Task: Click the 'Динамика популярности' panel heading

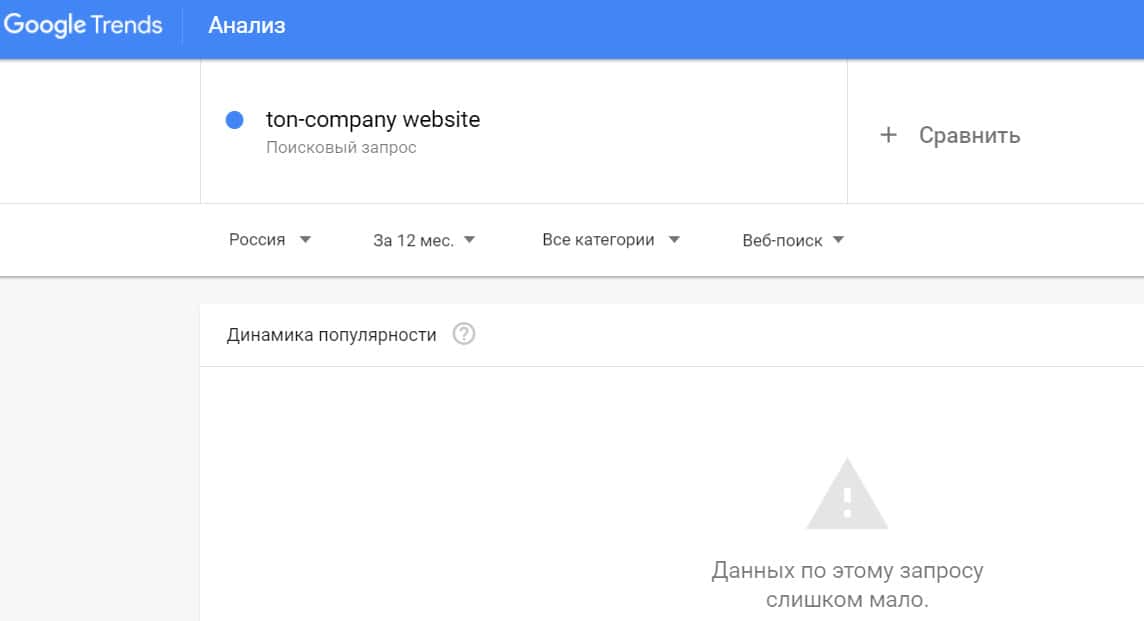Action: (331, 335)
